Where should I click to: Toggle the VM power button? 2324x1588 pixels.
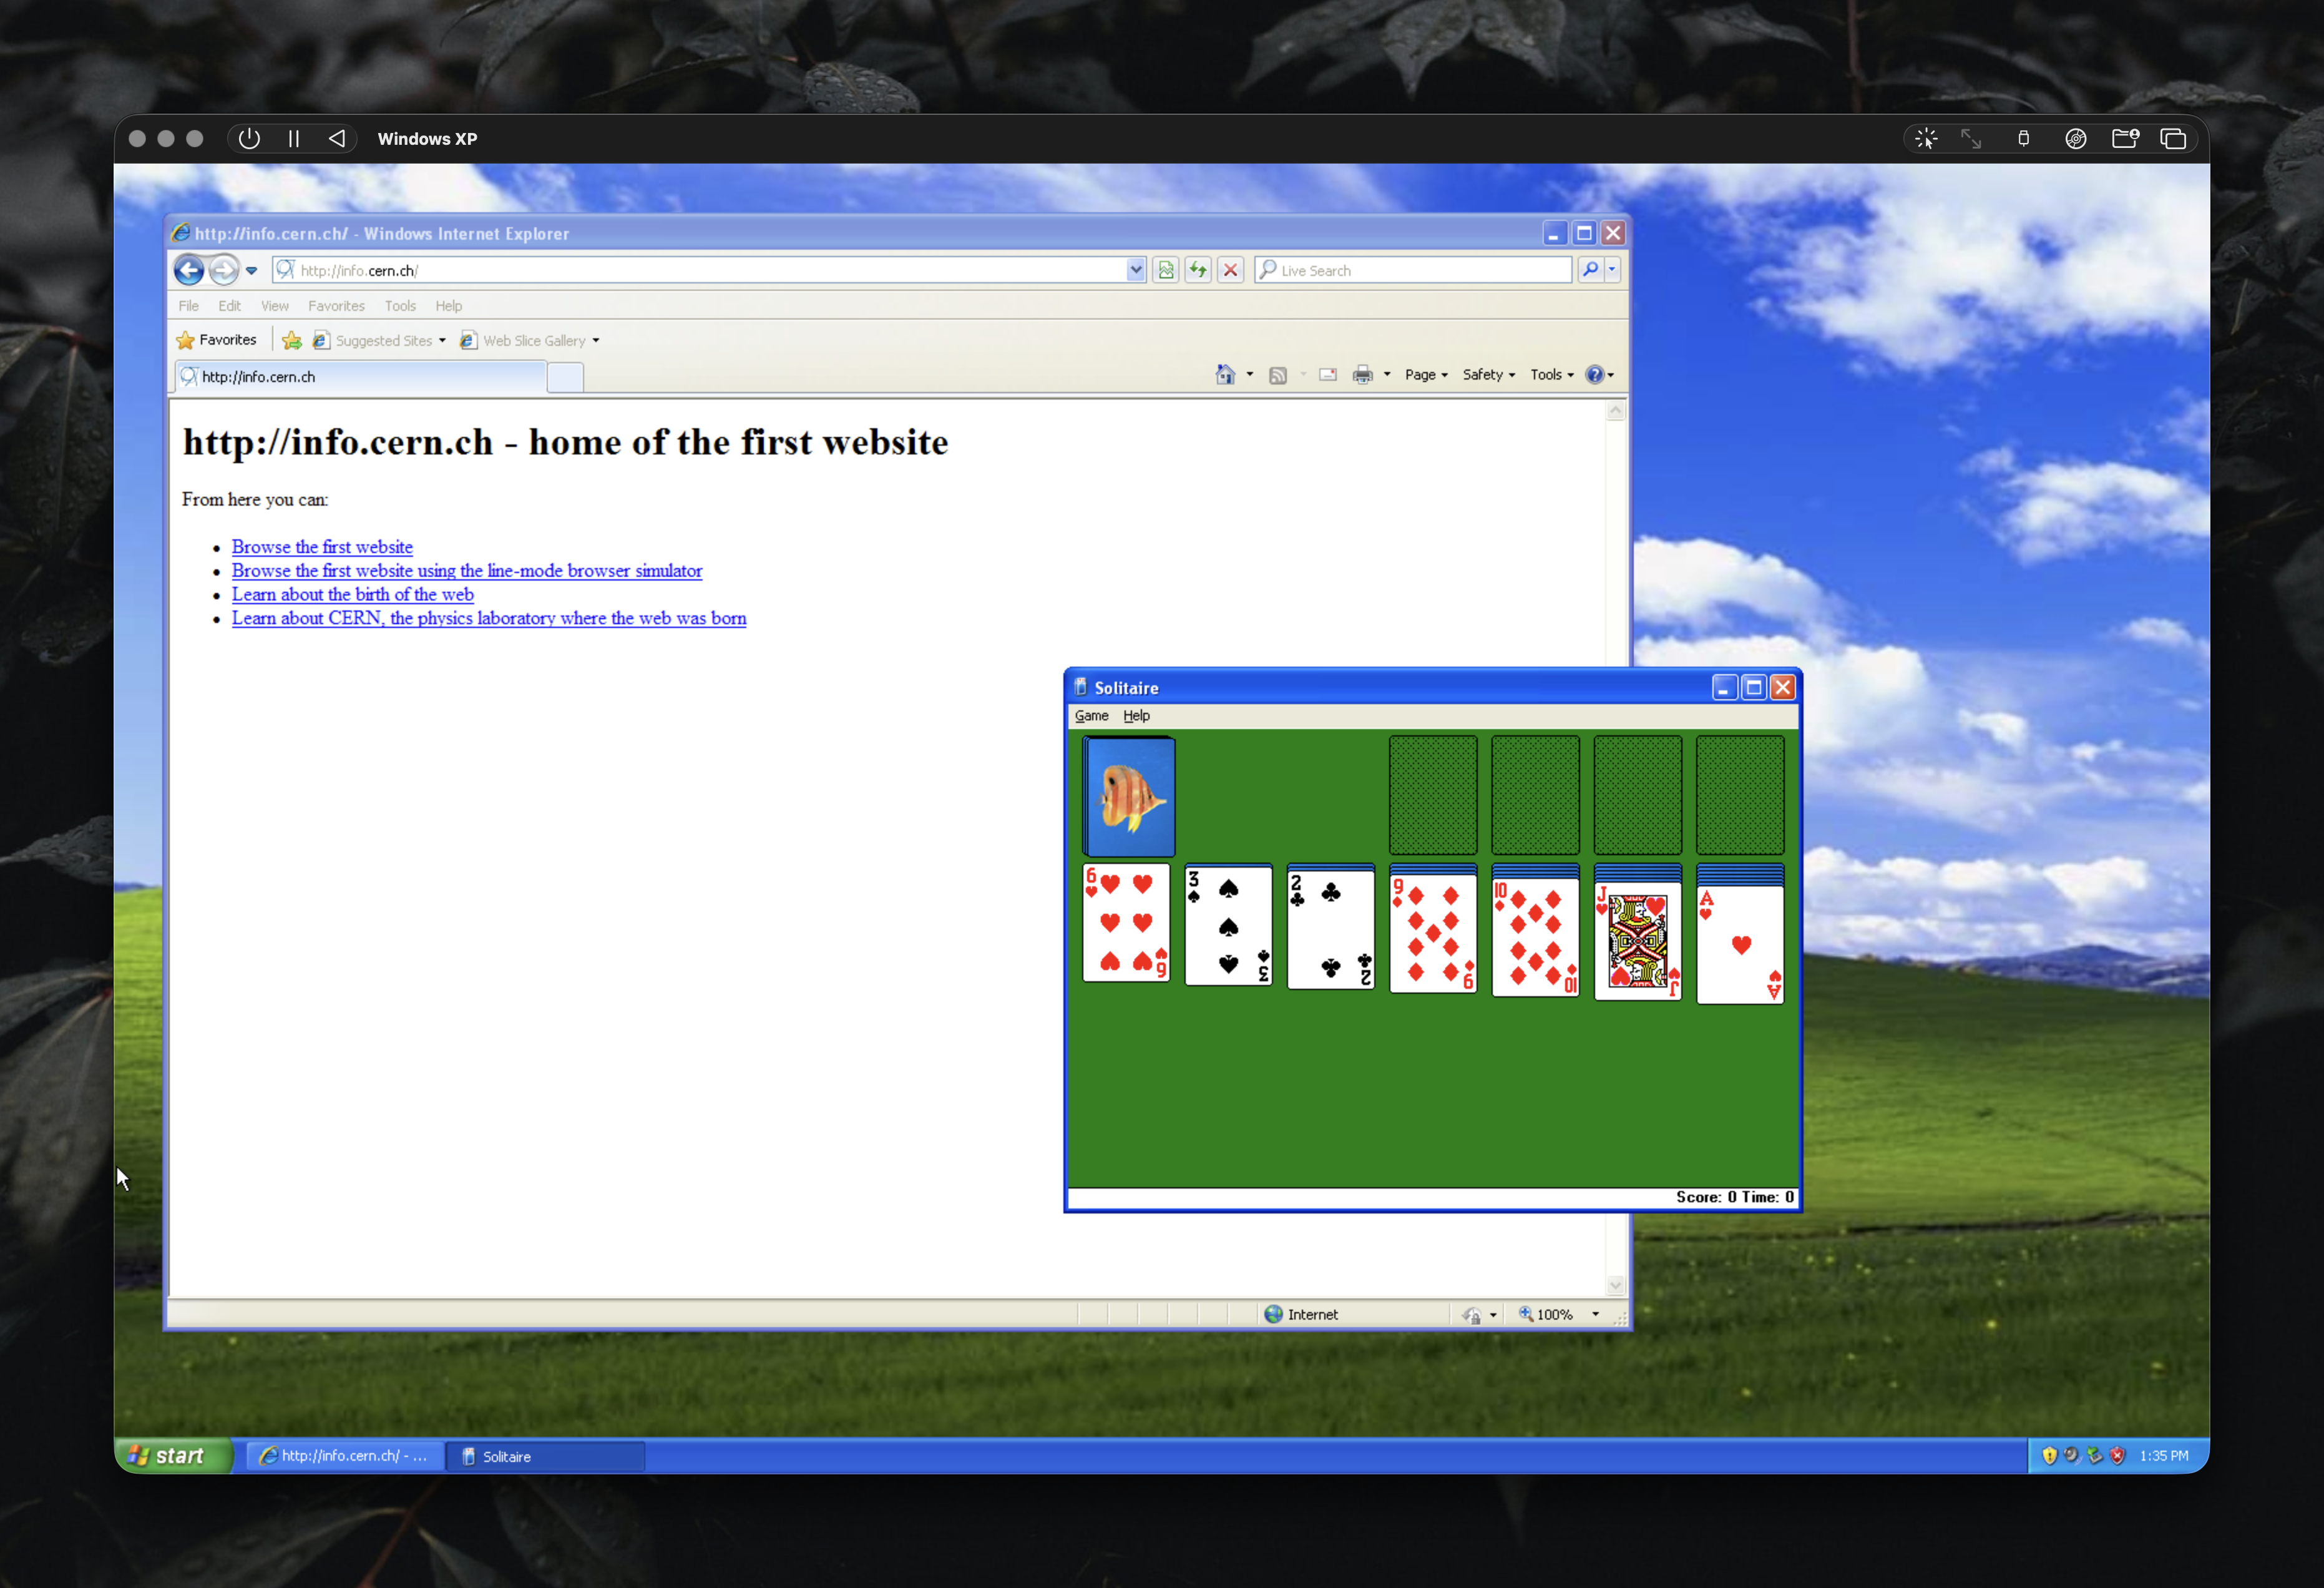click(250, 139)
